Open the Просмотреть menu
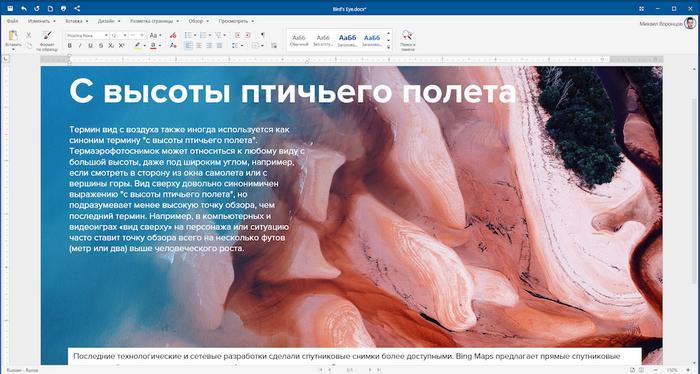 pyautogui.click(x=236, y=21)
